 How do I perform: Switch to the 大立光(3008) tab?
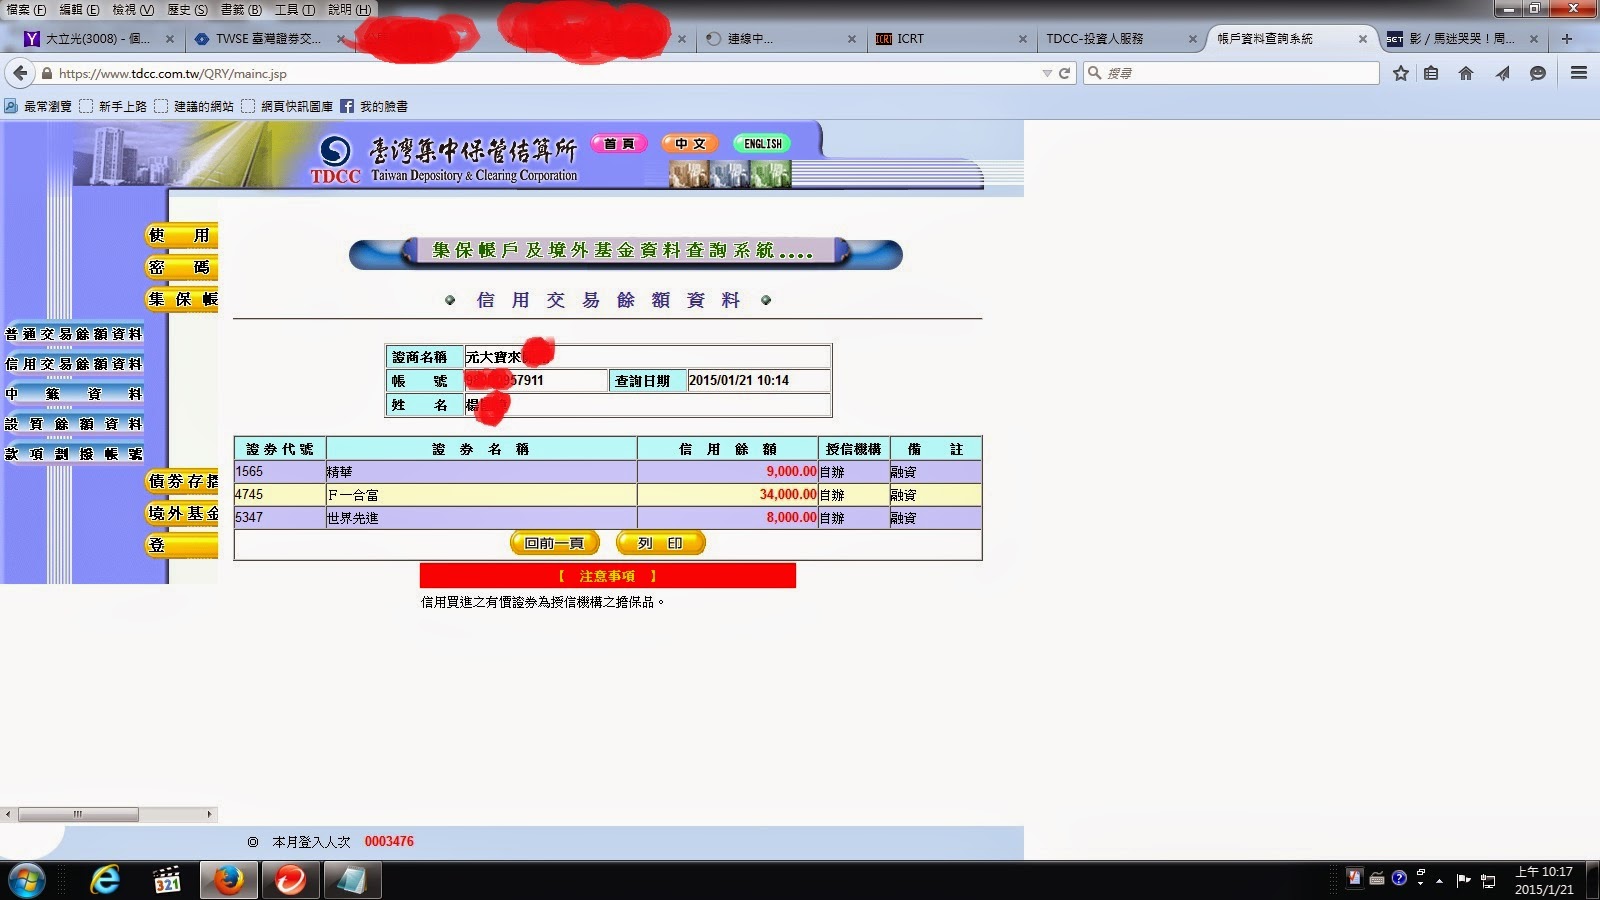coord(98,39)
